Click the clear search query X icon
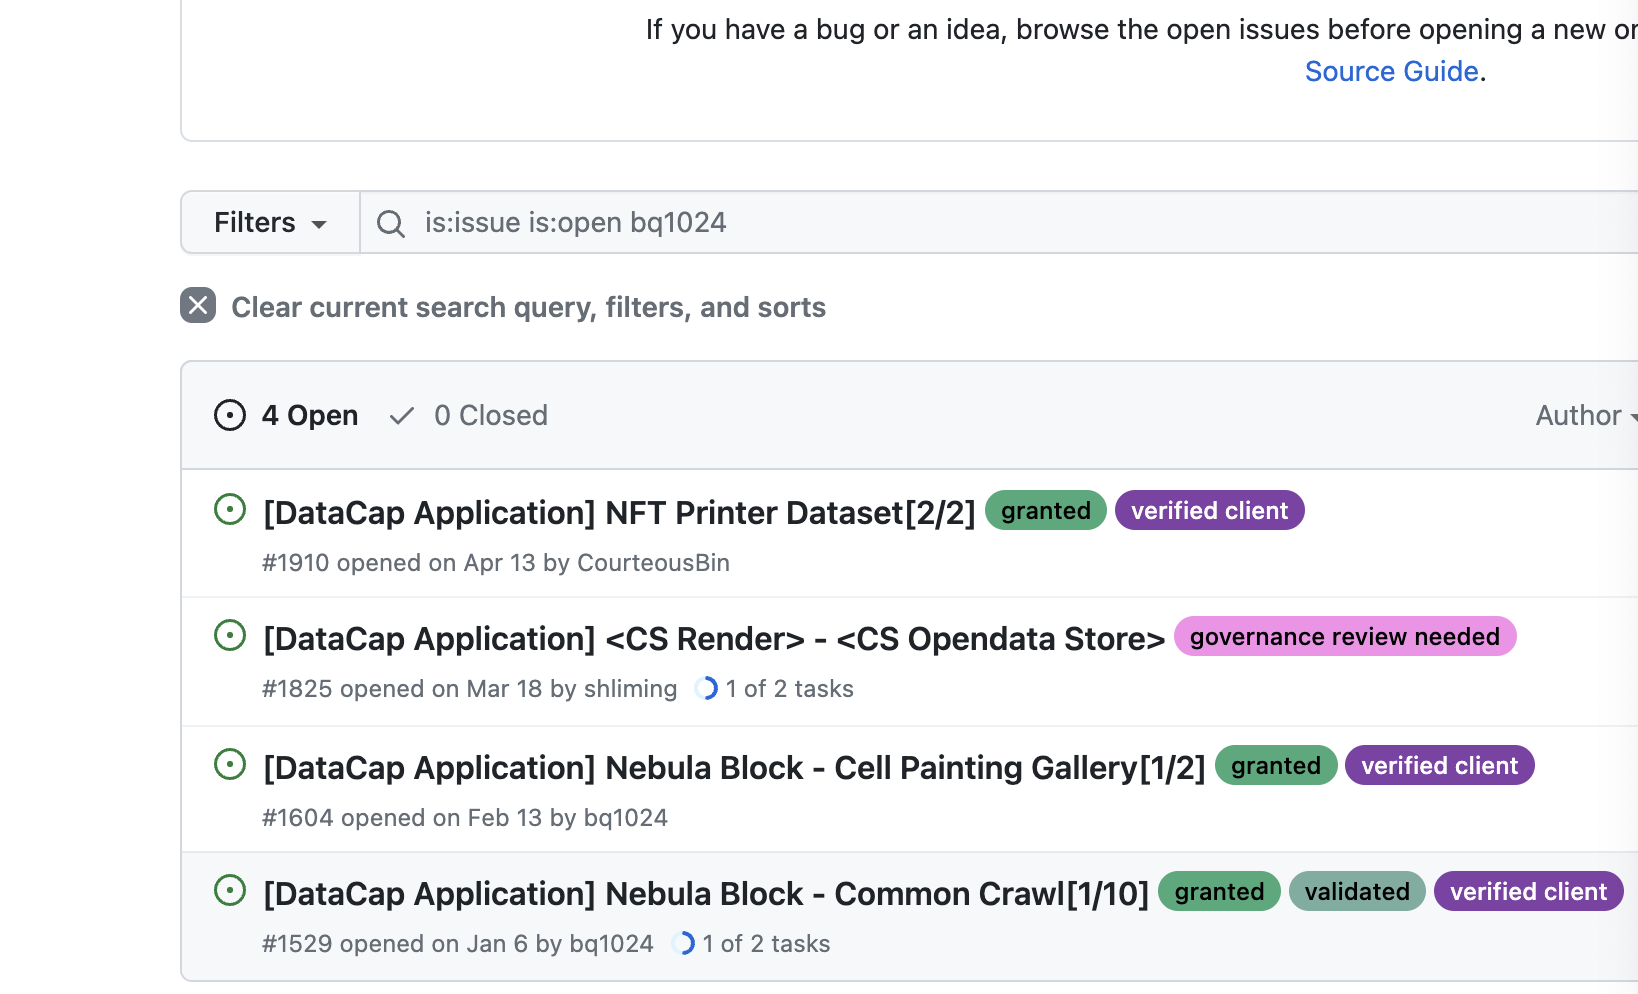1638x994 pixels. (x=197, y=305)
